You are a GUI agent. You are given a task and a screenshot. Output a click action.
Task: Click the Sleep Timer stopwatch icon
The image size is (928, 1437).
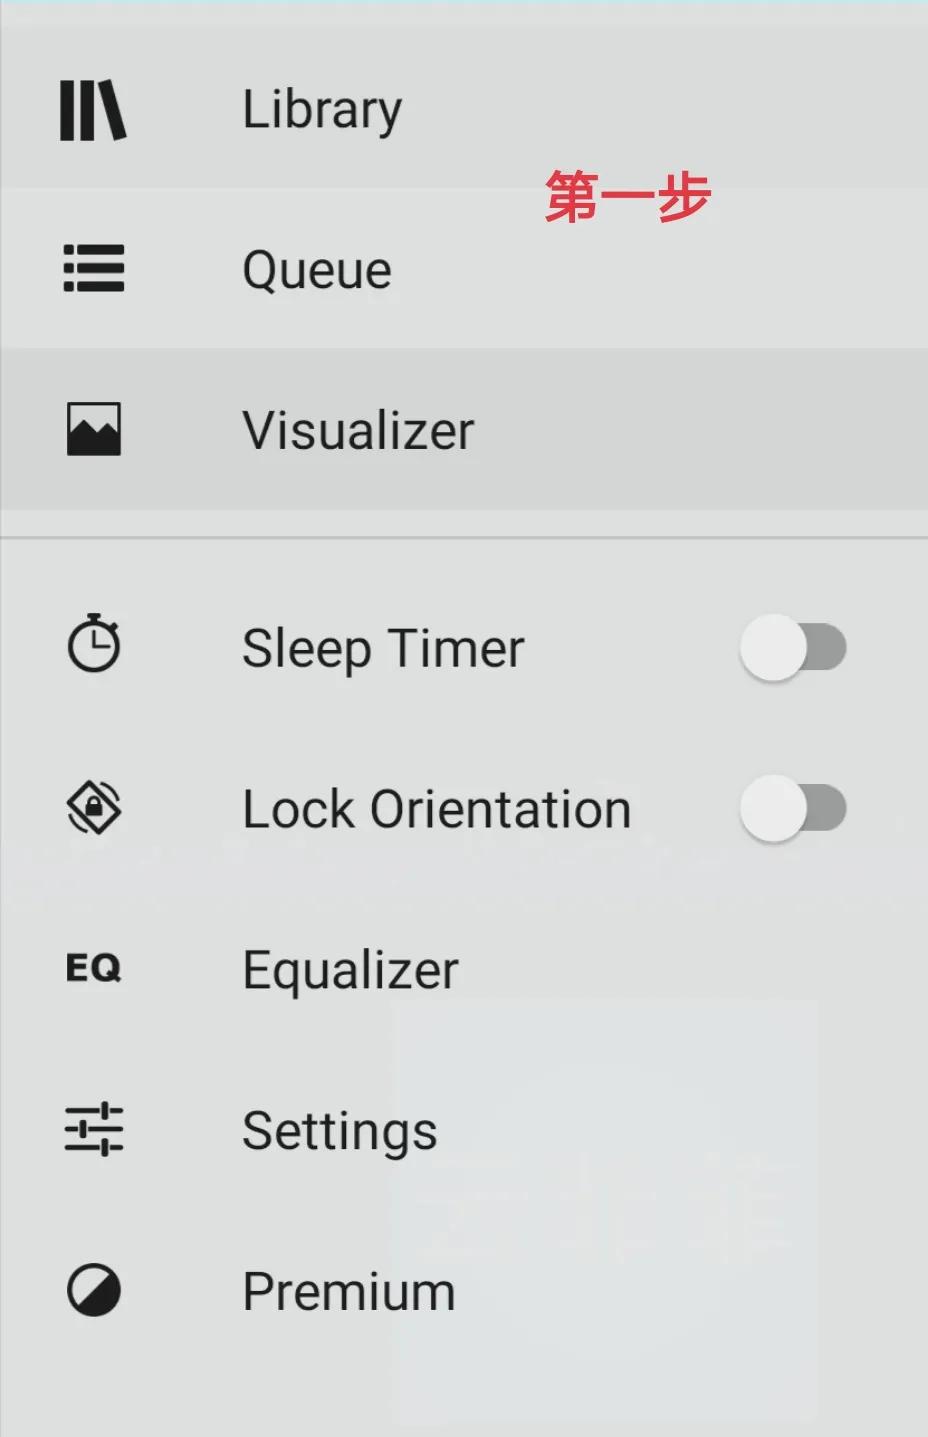pyautogui.click(x=93, y=645)
